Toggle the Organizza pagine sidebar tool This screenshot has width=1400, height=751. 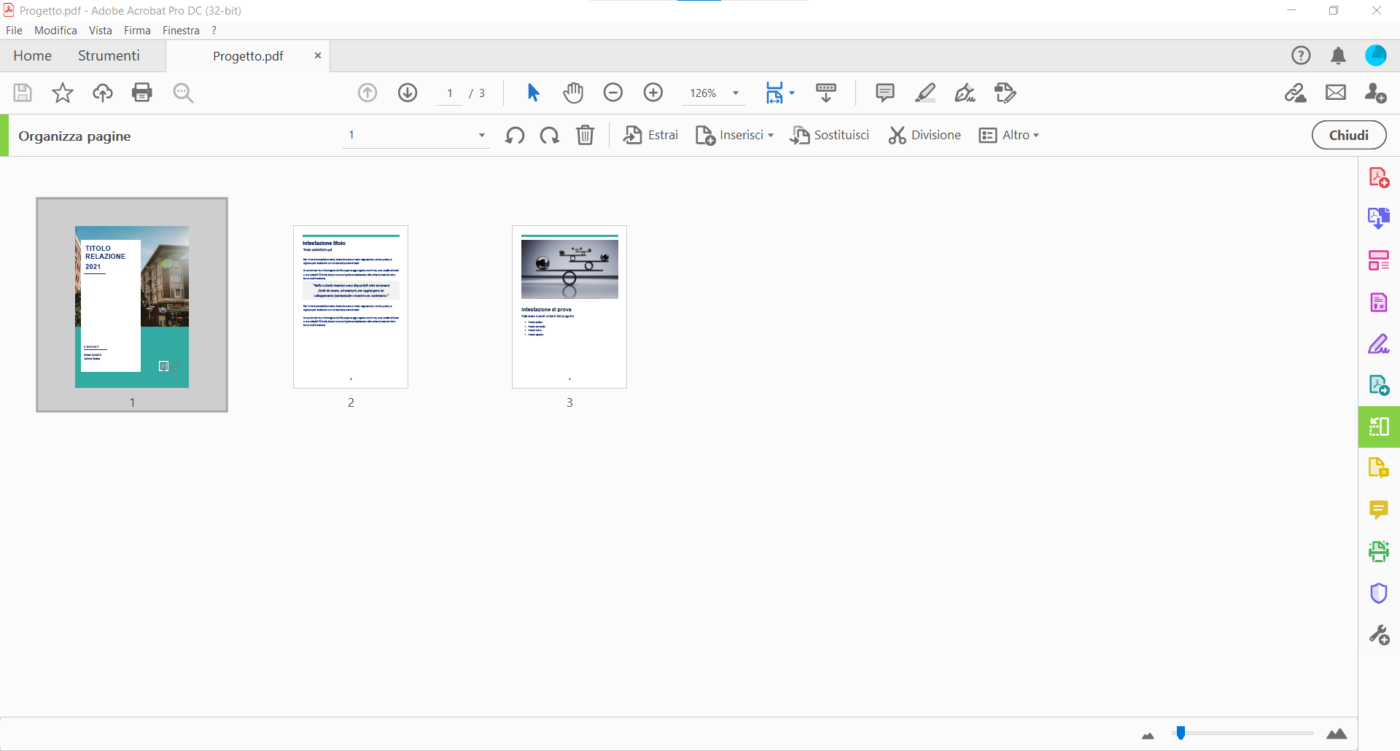click(1378, 426)
